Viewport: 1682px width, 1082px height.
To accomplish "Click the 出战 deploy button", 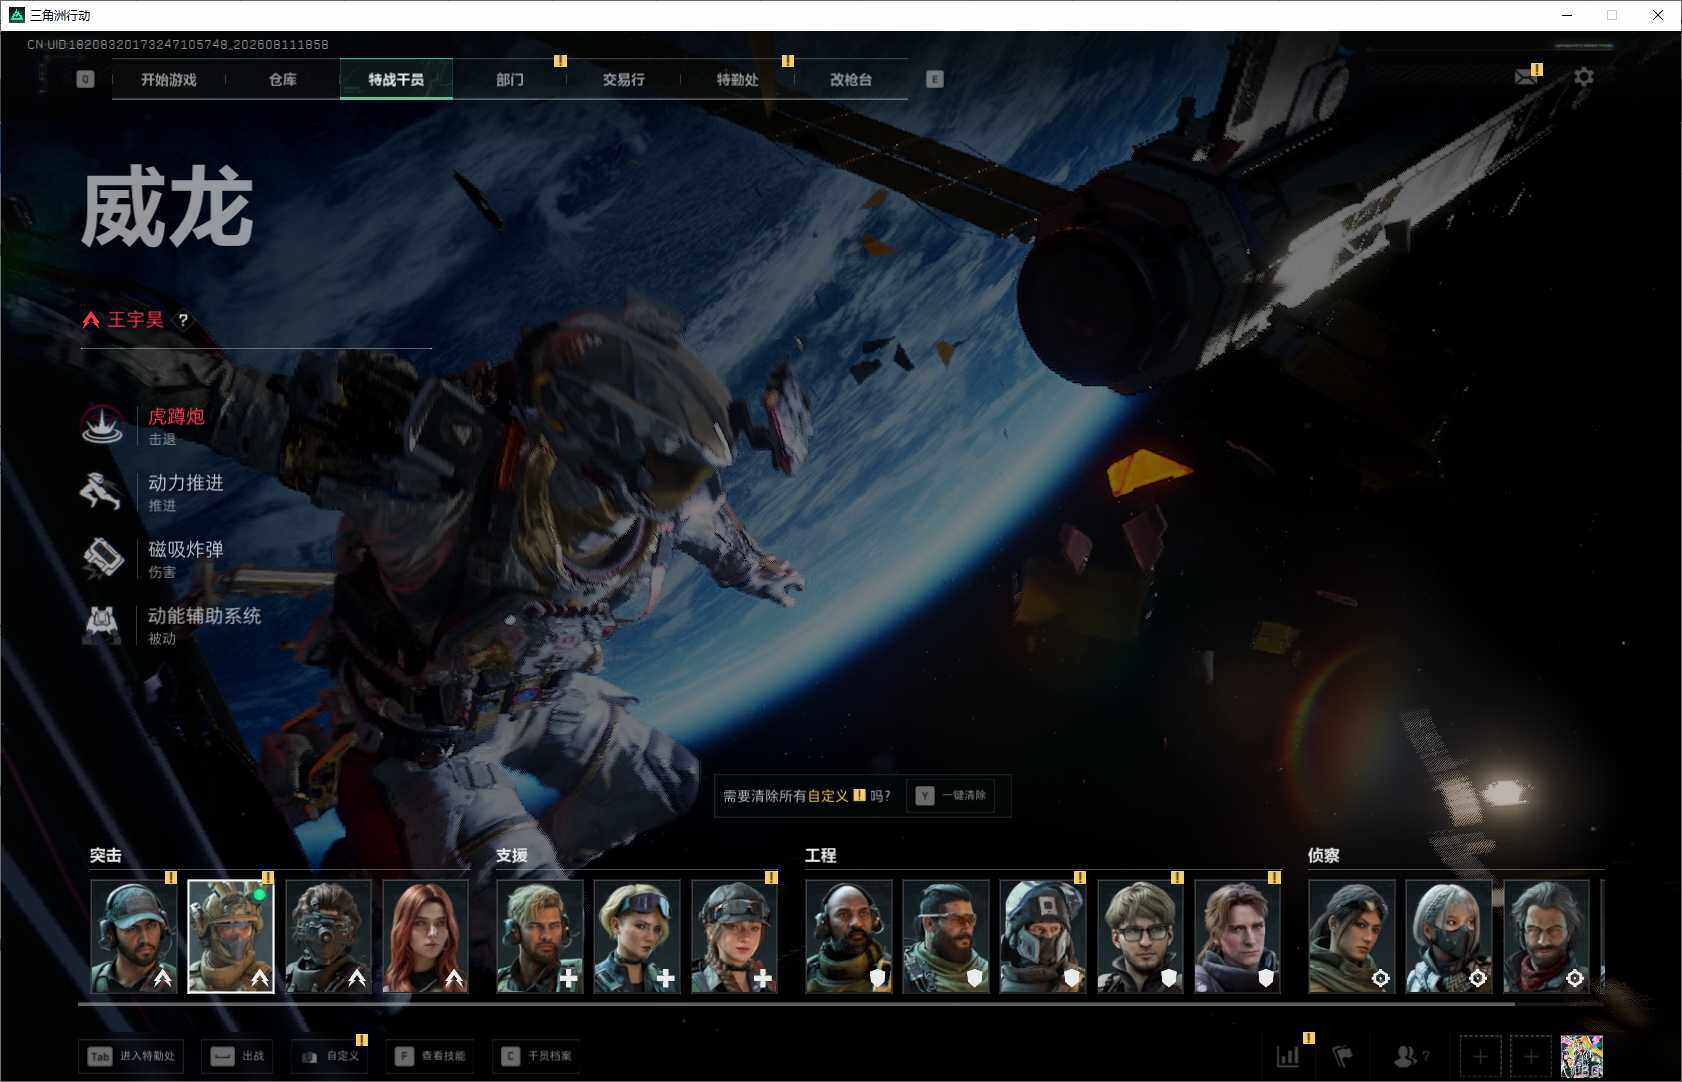I will tap(237, 1056).
